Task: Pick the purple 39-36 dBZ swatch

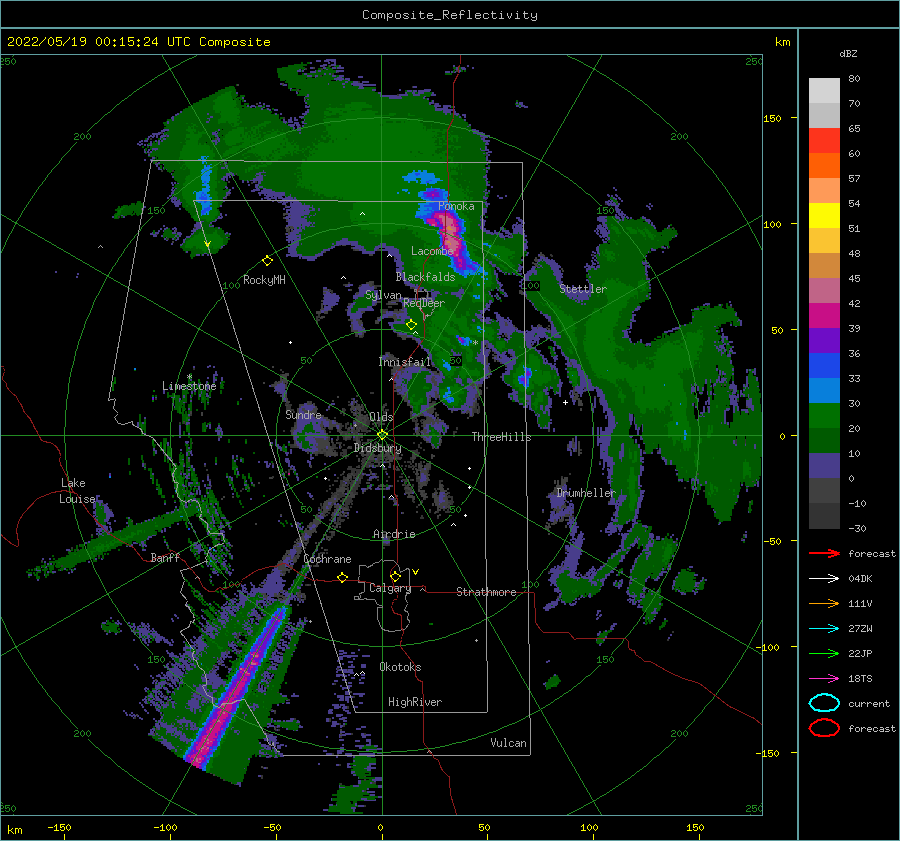Action: tap(824, 341)
